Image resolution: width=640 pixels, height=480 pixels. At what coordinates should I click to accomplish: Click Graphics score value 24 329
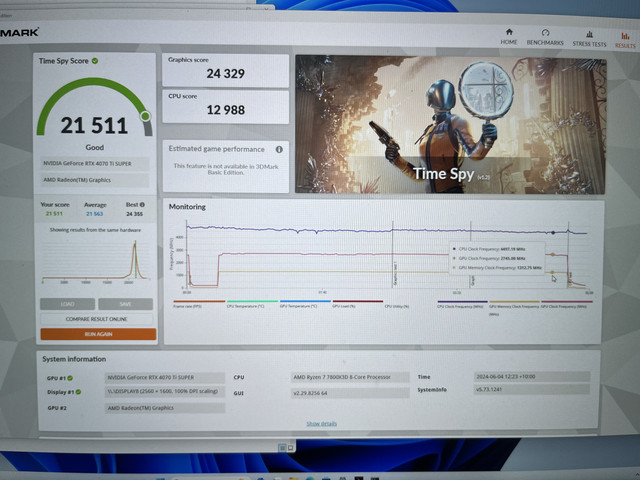(226, 74)
